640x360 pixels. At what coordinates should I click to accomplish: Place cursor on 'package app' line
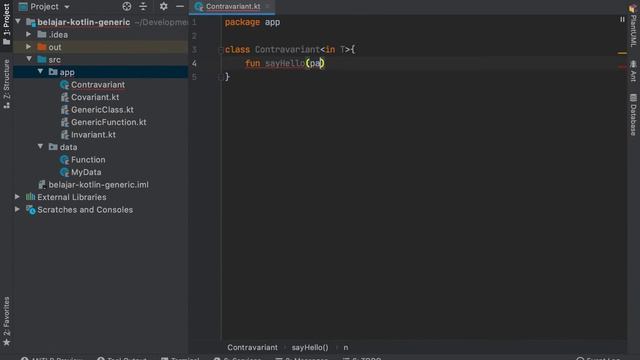[x=252, y=22]
